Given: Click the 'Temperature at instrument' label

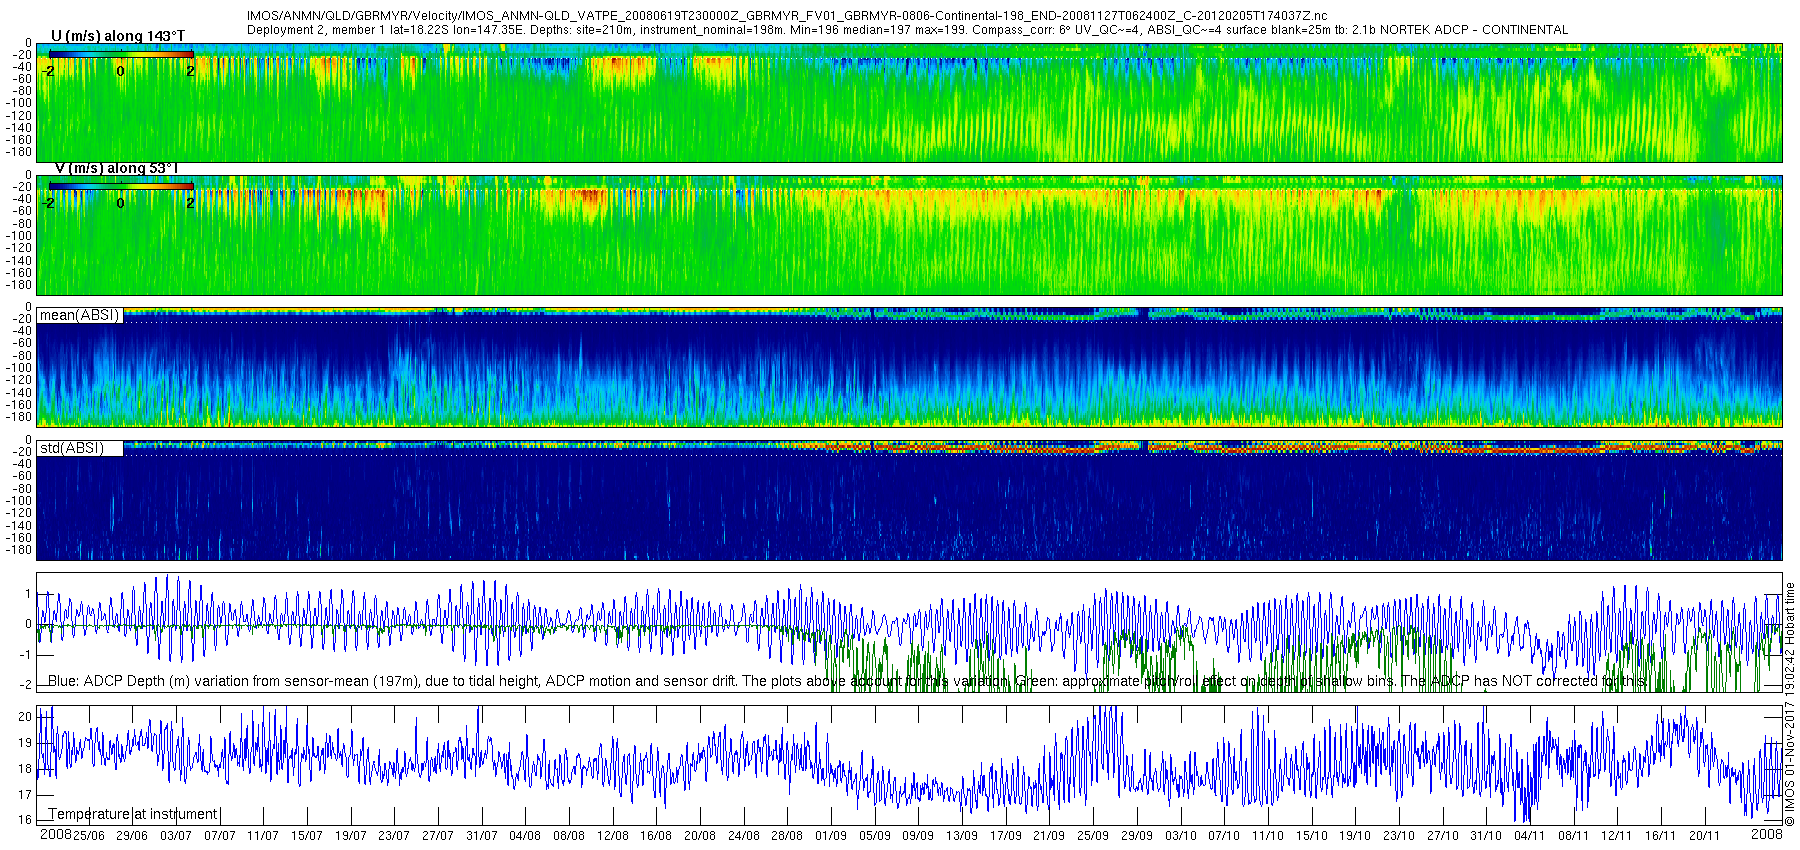Looking at the screenshot, I should [133, 814].
